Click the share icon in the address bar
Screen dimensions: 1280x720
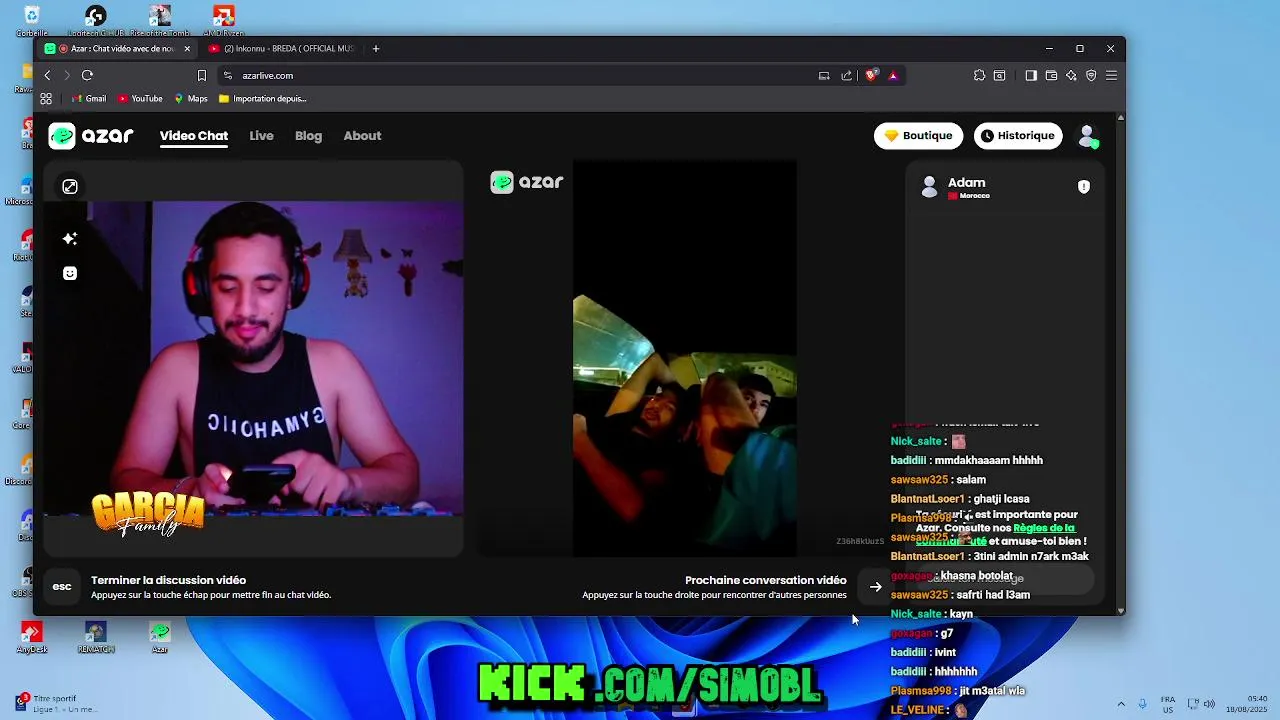coord(847,75)
